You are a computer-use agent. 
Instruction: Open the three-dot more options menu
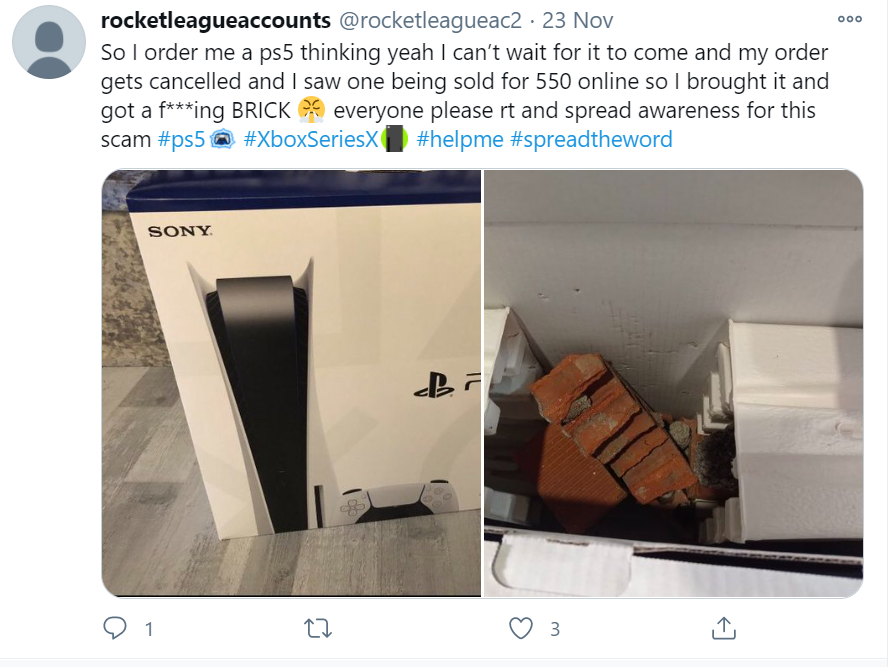tap(850, 19)
